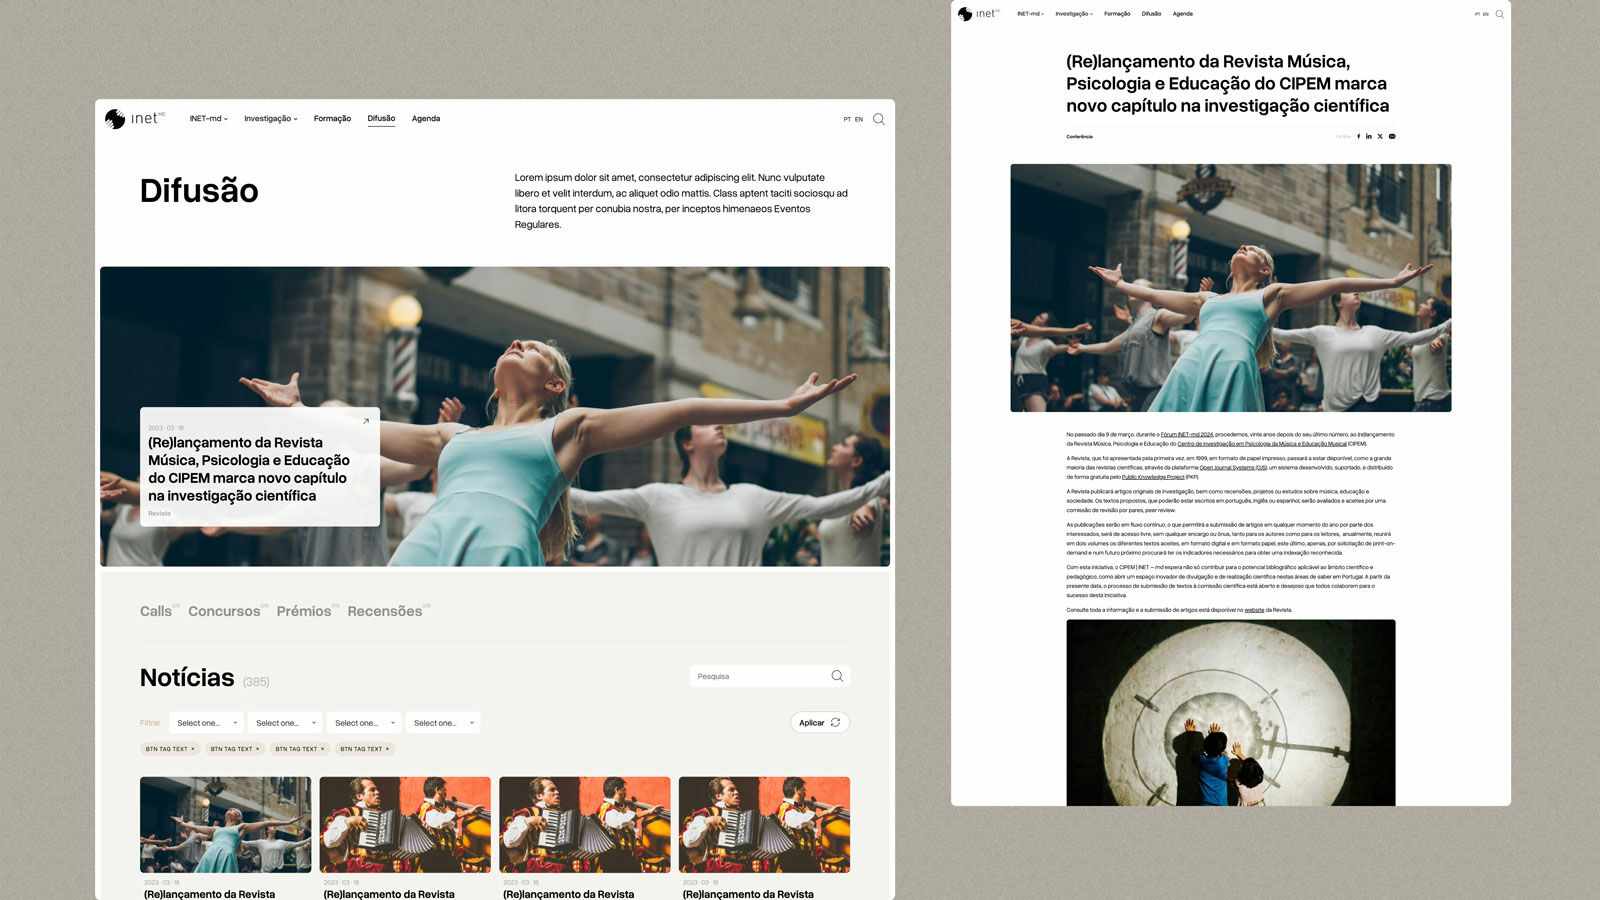
Task: Click the Filtrar label
Action: pos(150,723)
